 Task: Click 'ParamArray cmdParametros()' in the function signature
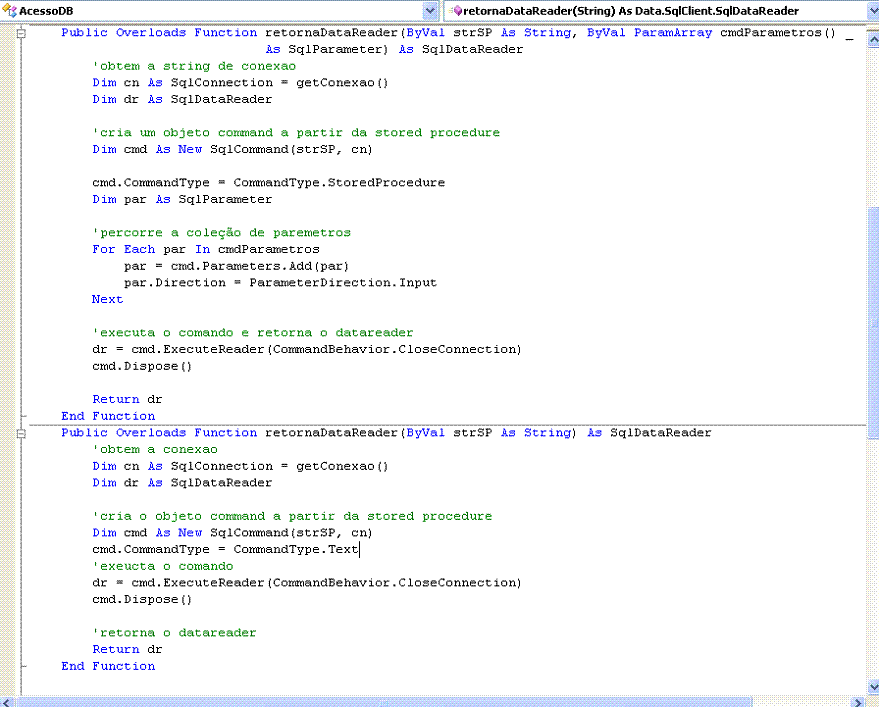[734, 33]
